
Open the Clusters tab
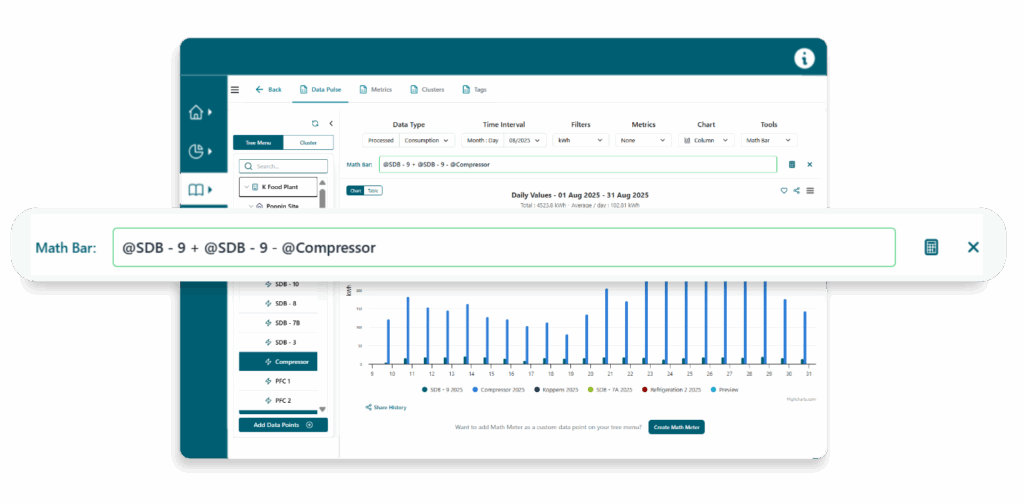click(x=427, y=90)
